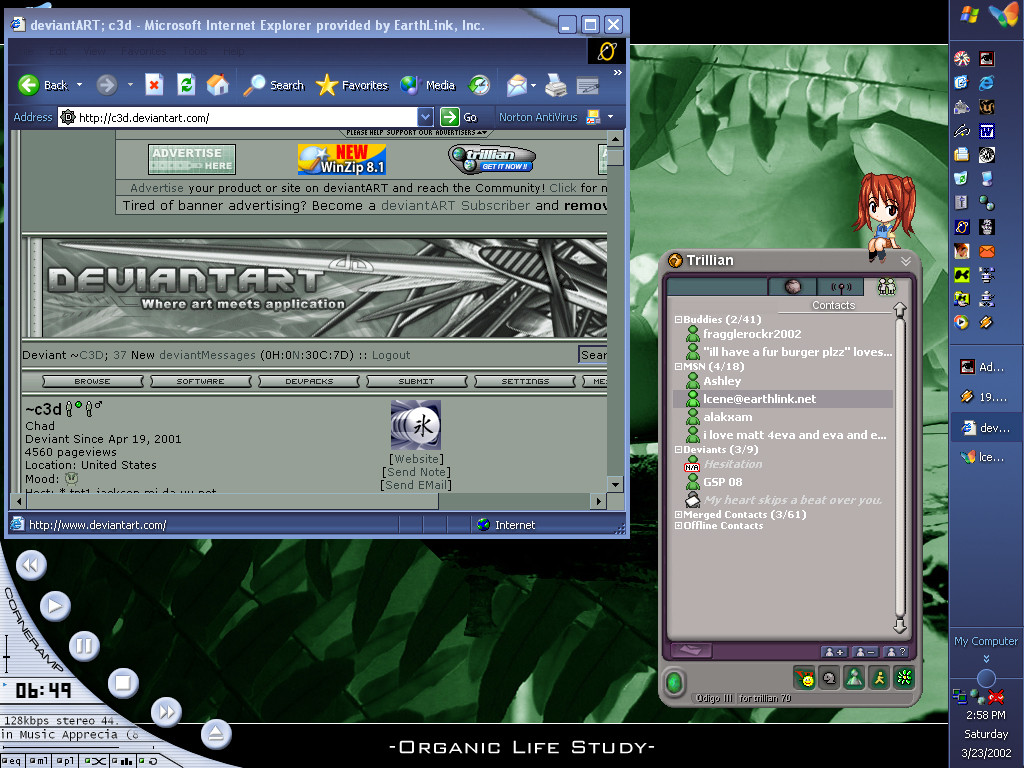Click the play button in CornerAmp
This screenshot has width=1024, height=768.
[x=55, y=606]
